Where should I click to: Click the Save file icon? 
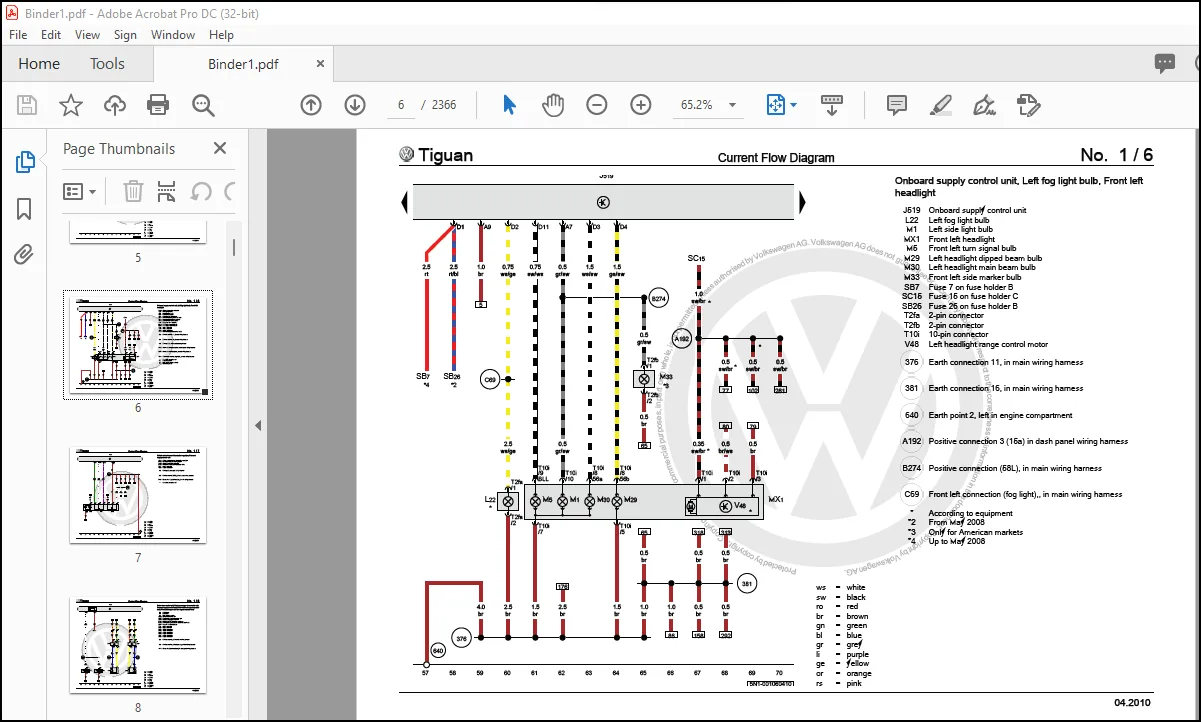pyautogui.click(x=27, y=105)
